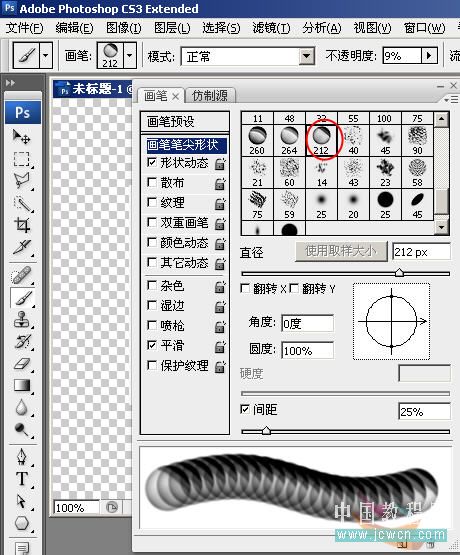This screenshot has width=460, height=555.
Task: Select the Crop tool
Action: pyautogui.click(x=22, y=225)
